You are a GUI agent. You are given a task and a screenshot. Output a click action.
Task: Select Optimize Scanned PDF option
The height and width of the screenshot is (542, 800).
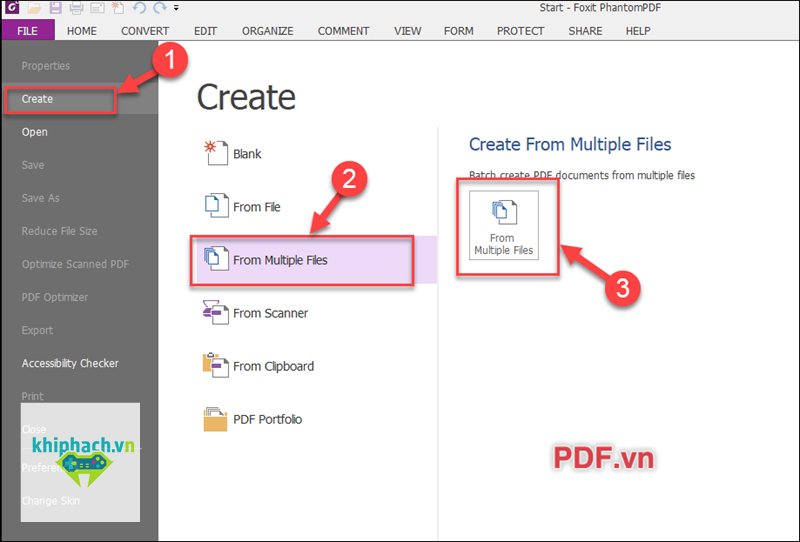click(75, 264)
